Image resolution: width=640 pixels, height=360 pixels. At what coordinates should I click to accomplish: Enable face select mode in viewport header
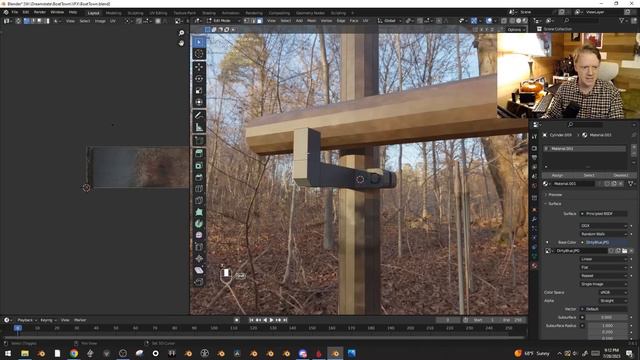(x=260, y=21)
